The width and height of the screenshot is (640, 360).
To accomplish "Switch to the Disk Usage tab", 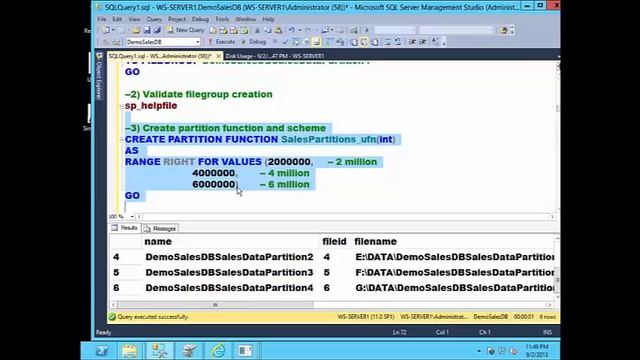I will pos(275,56).
